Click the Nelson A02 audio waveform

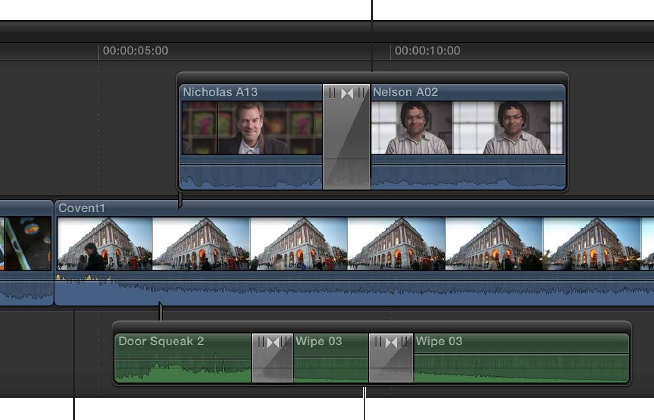tap(468, 177)
